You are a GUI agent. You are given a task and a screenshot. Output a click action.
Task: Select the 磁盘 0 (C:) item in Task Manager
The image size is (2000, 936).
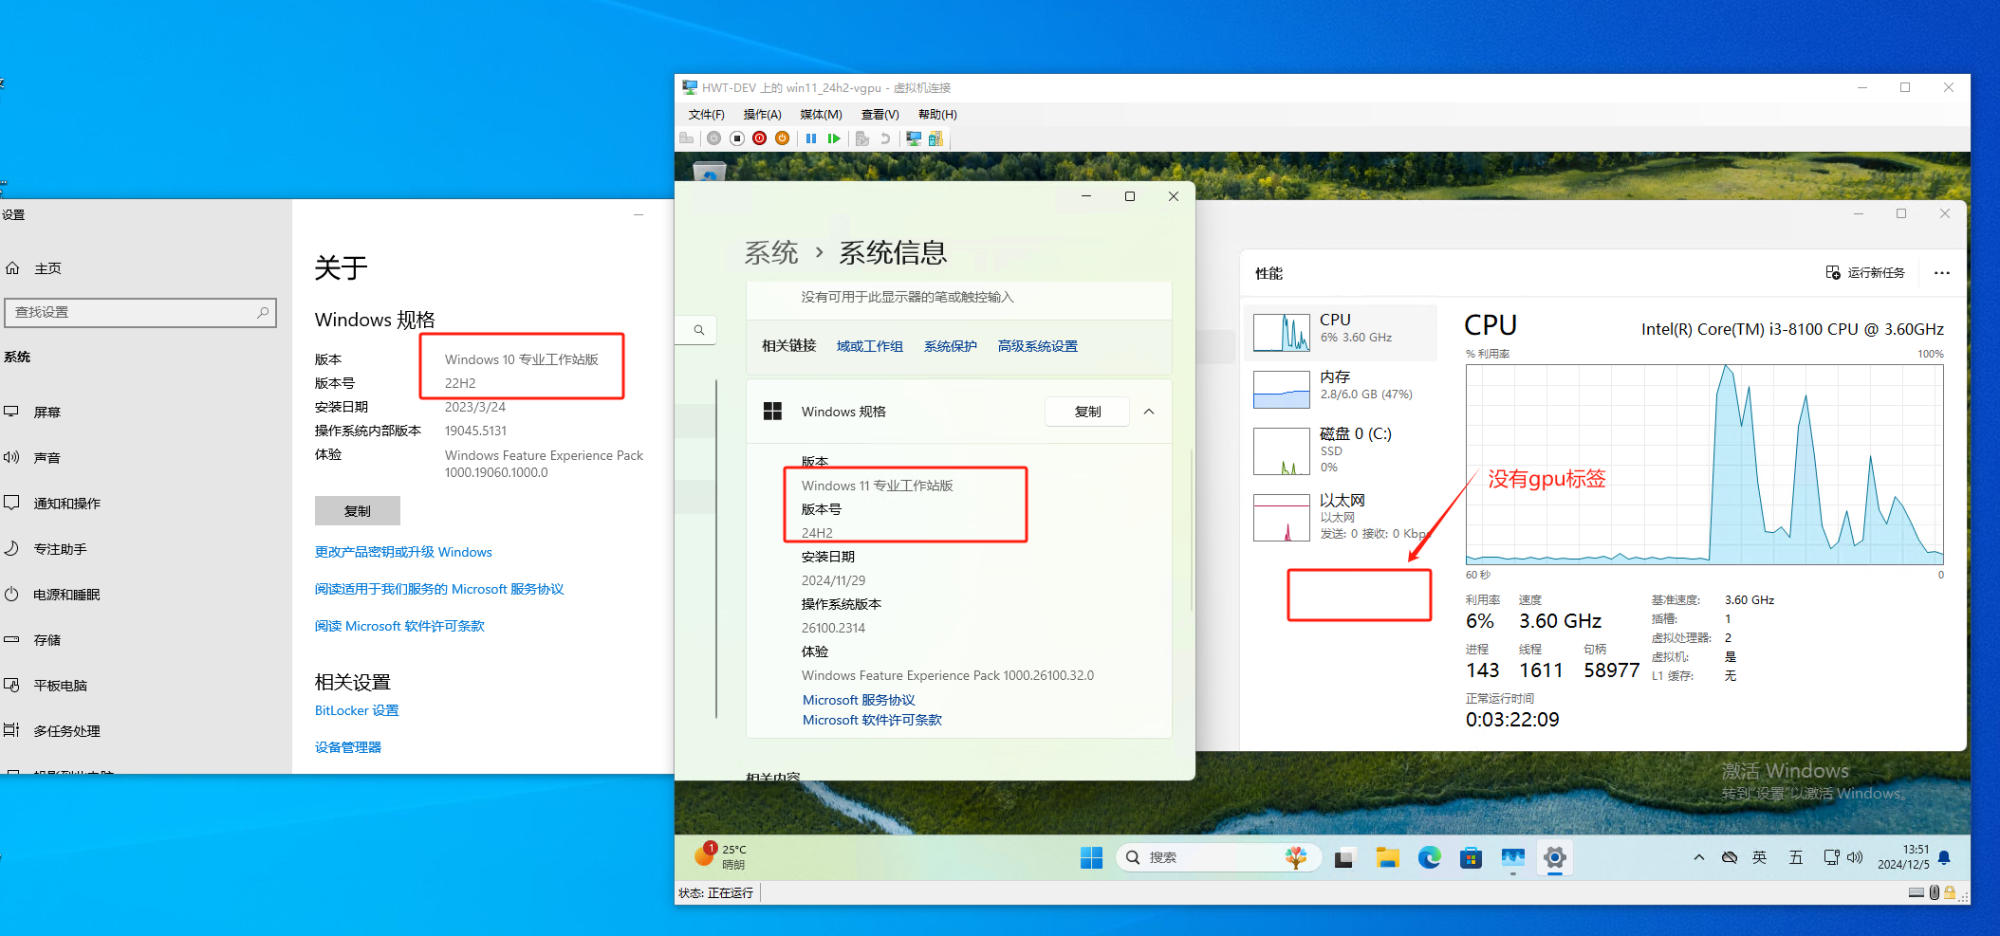pyautogui.click(x=1340, y=450)
